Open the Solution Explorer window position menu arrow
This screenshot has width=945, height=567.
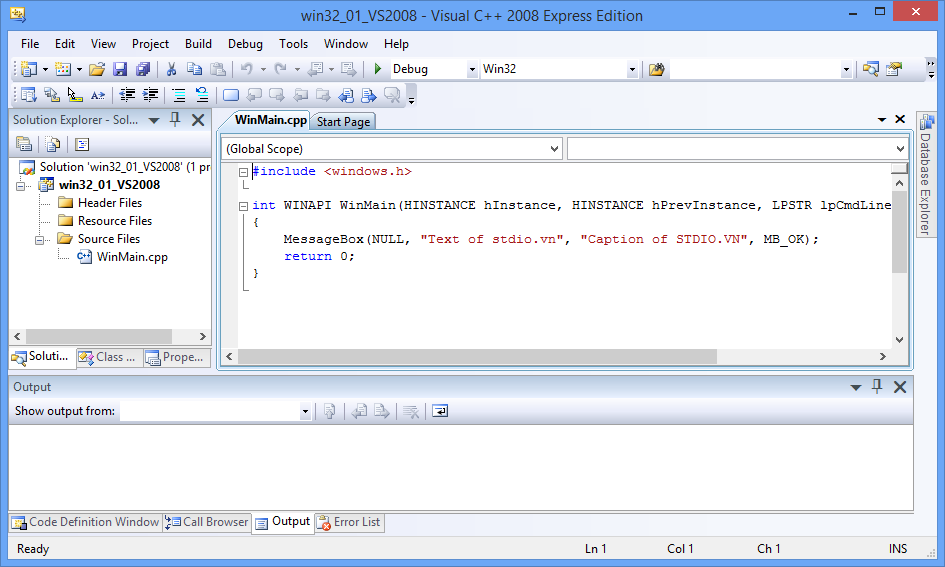point(154,120)
